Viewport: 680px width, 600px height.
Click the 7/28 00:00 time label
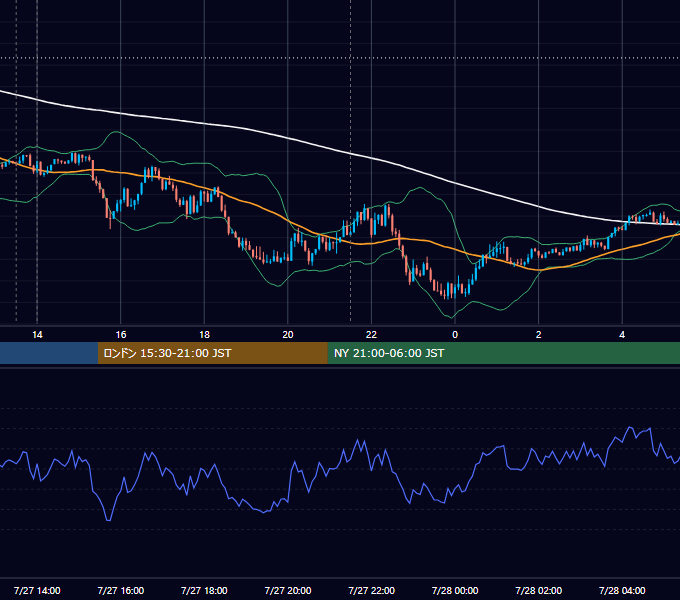455,590
